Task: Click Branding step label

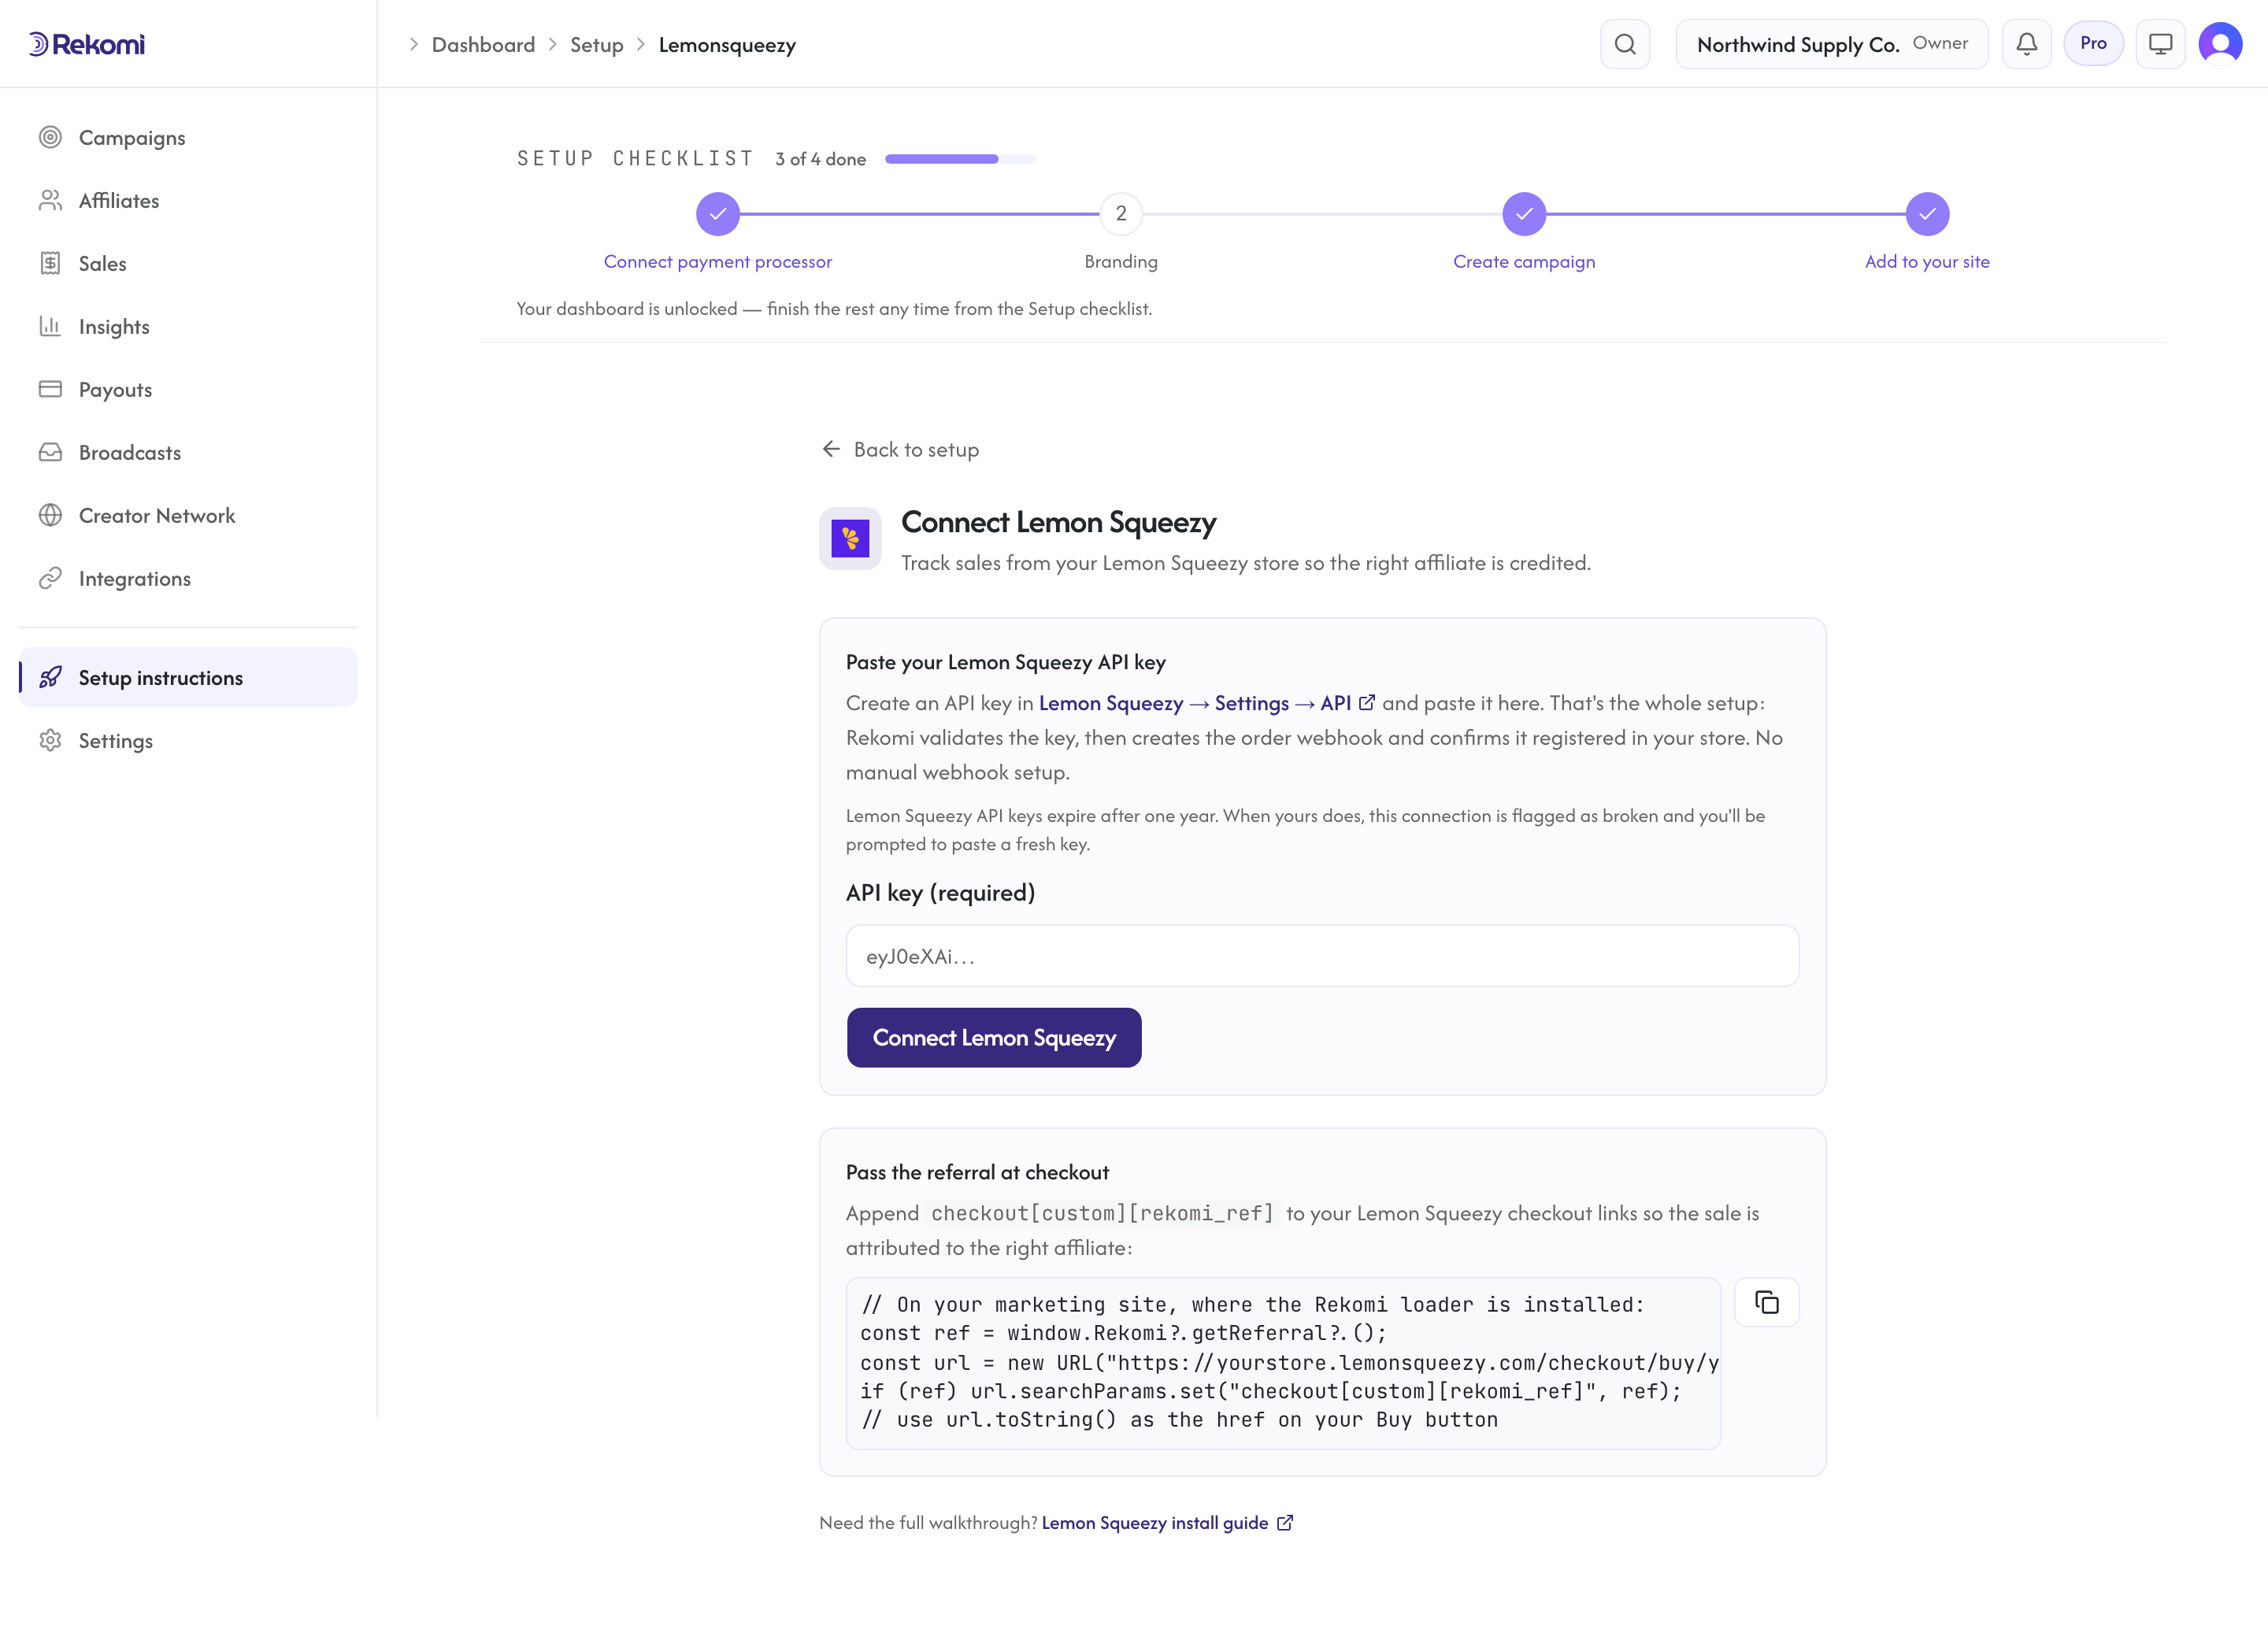Action: (x=1121, y=261)
